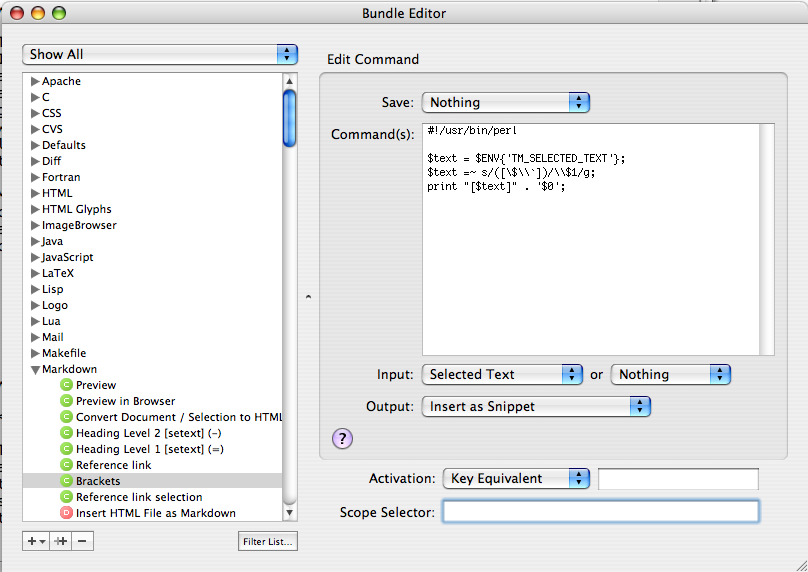The height and width of the screenshot is (572, 808).
Task: Open the Save dropdown set to Nothing
Action: point(506,102)
